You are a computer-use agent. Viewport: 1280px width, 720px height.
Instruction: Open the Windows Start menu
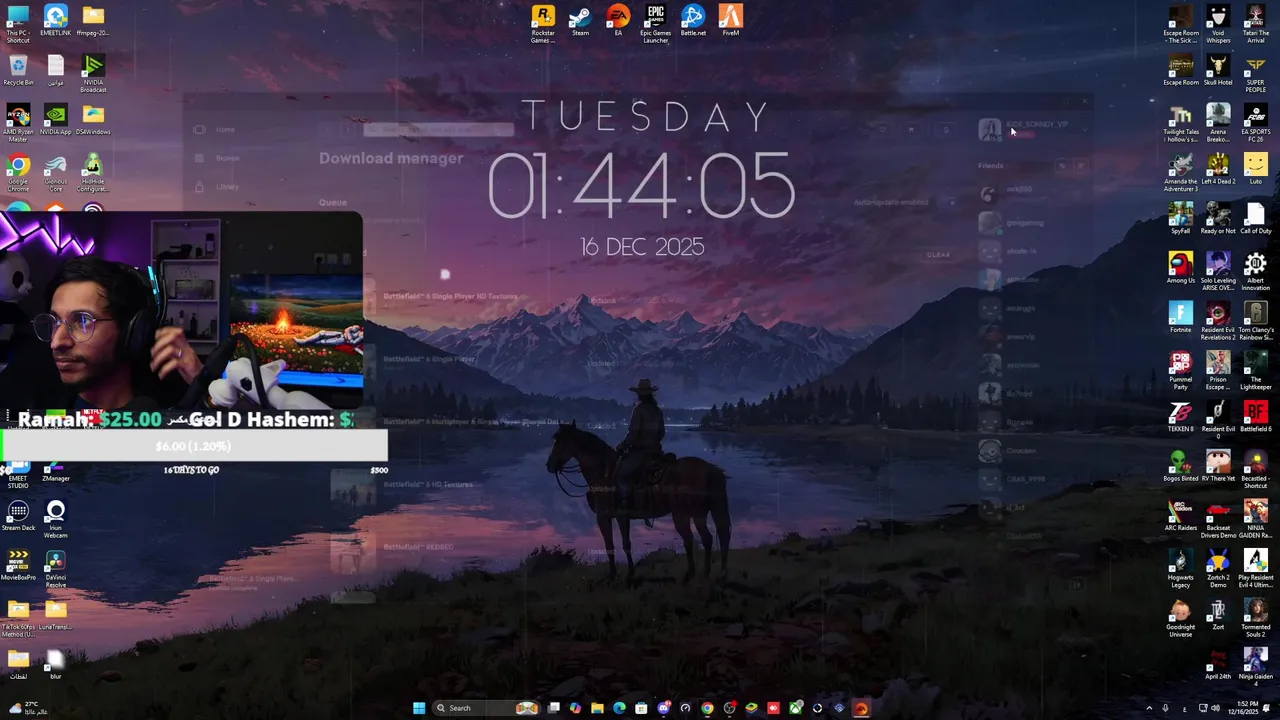419,708
